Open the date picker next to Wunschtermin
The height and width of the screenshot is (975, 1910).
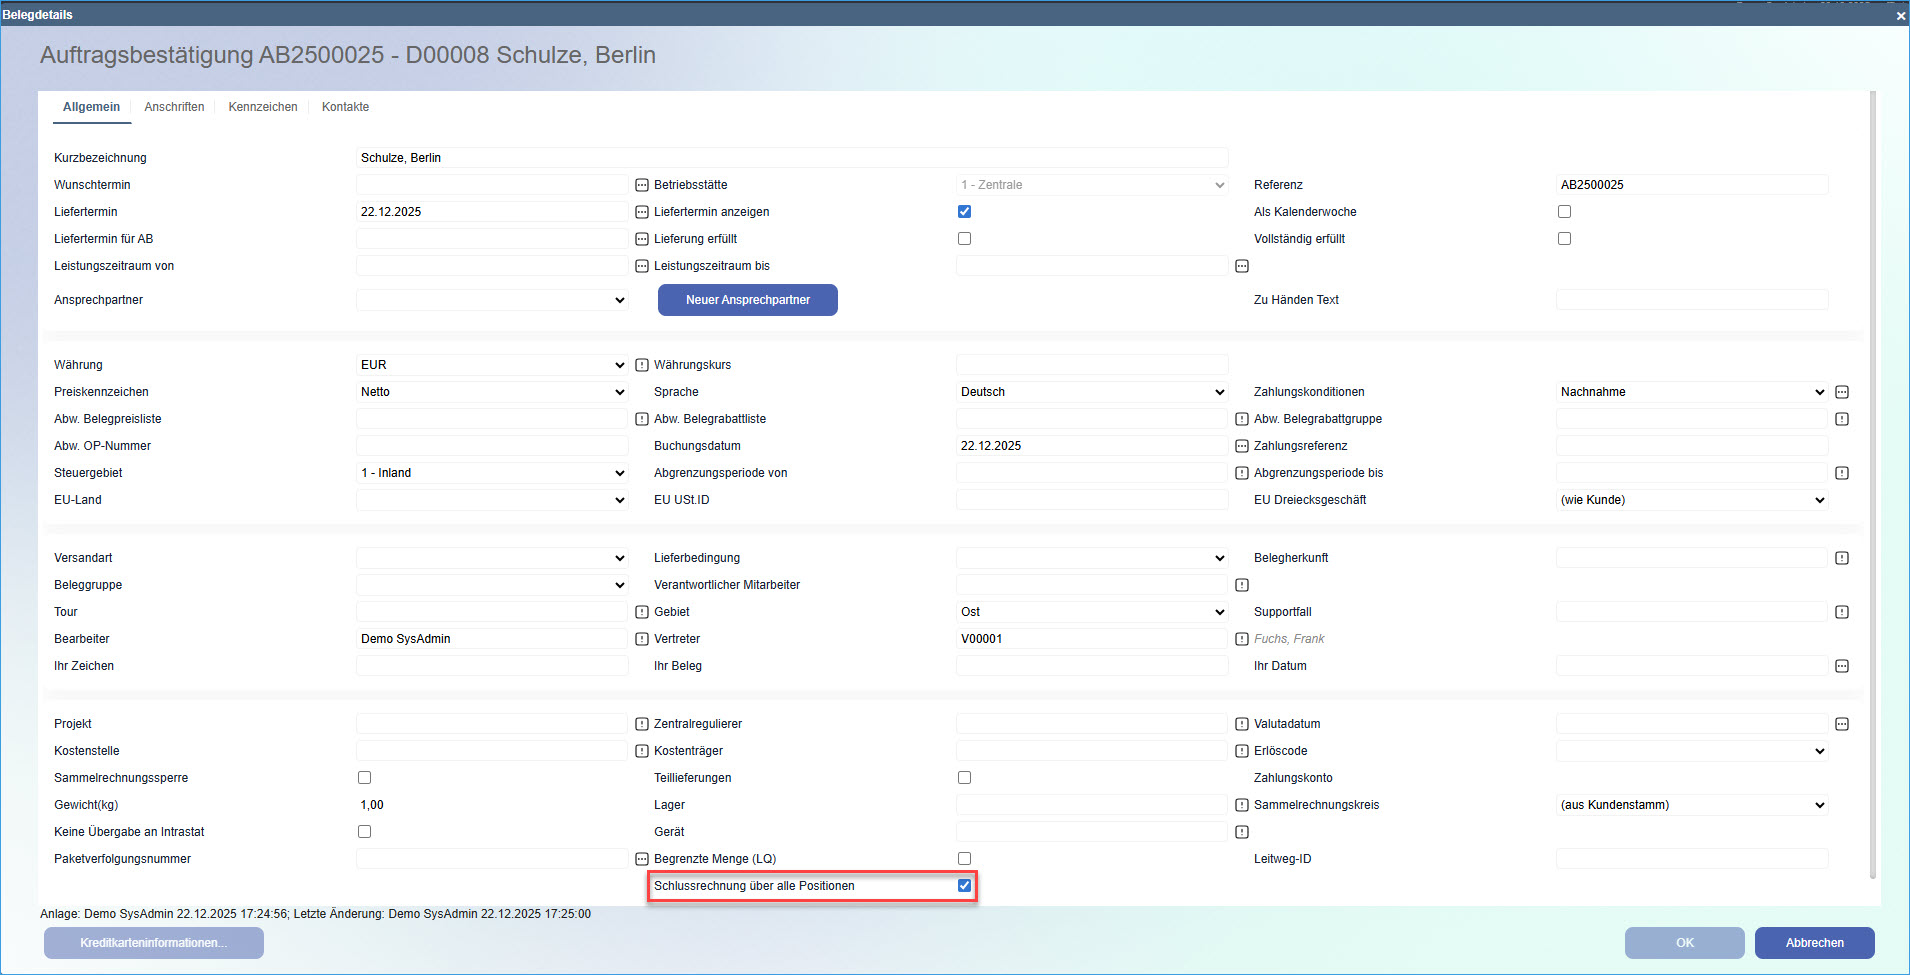pos(641,184)
